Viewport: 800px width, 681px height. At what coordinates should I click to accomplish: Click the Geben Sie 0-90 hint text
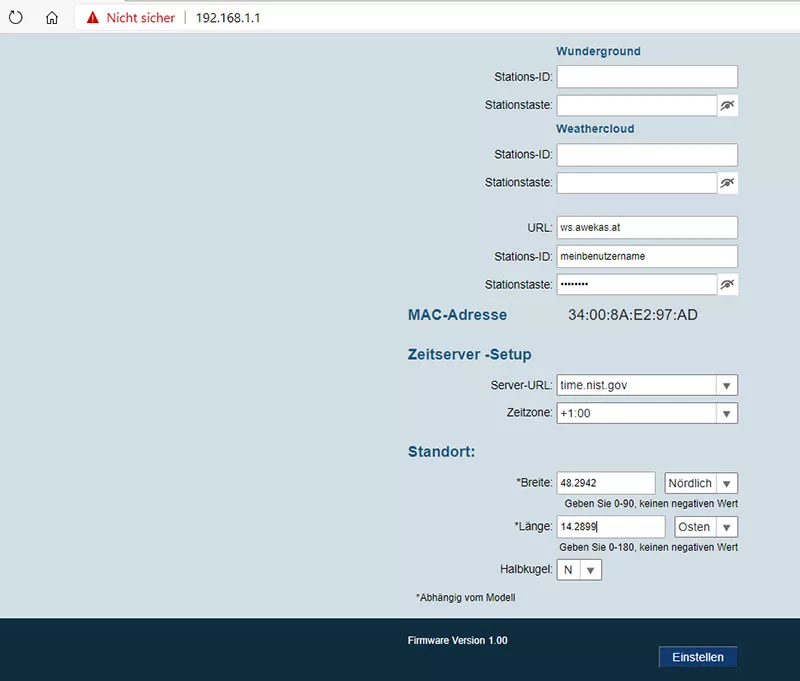tap(651, 503)
